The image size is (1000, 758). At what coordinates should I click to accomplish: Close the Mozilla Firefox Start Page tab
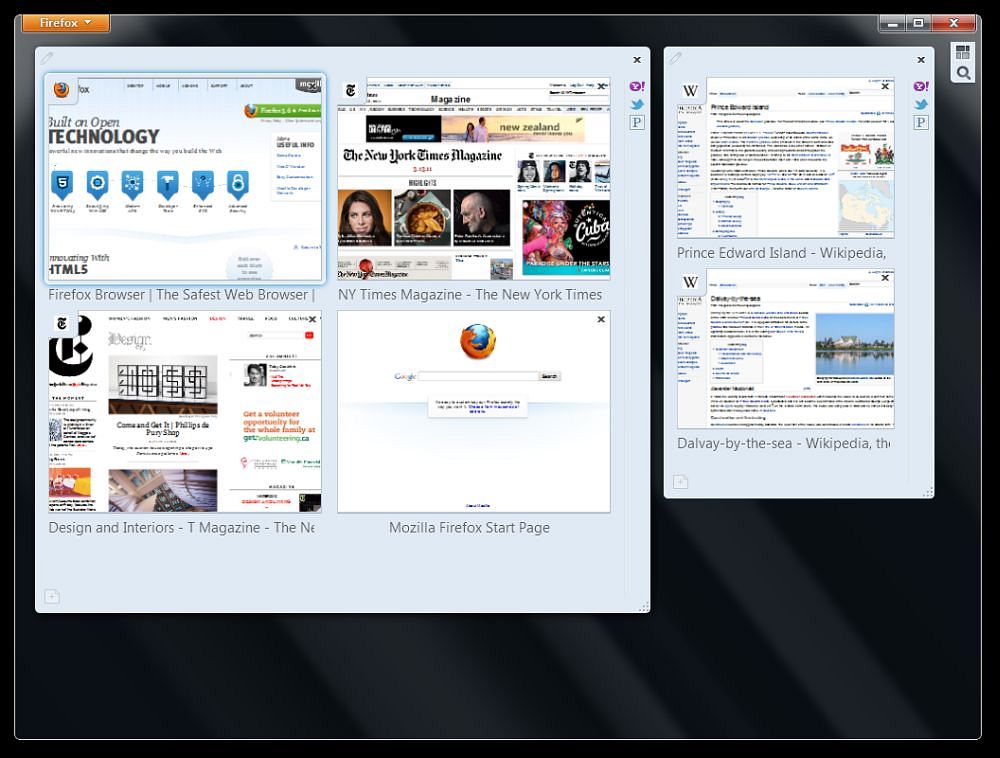pyautogui.click(x=601, y=320)
